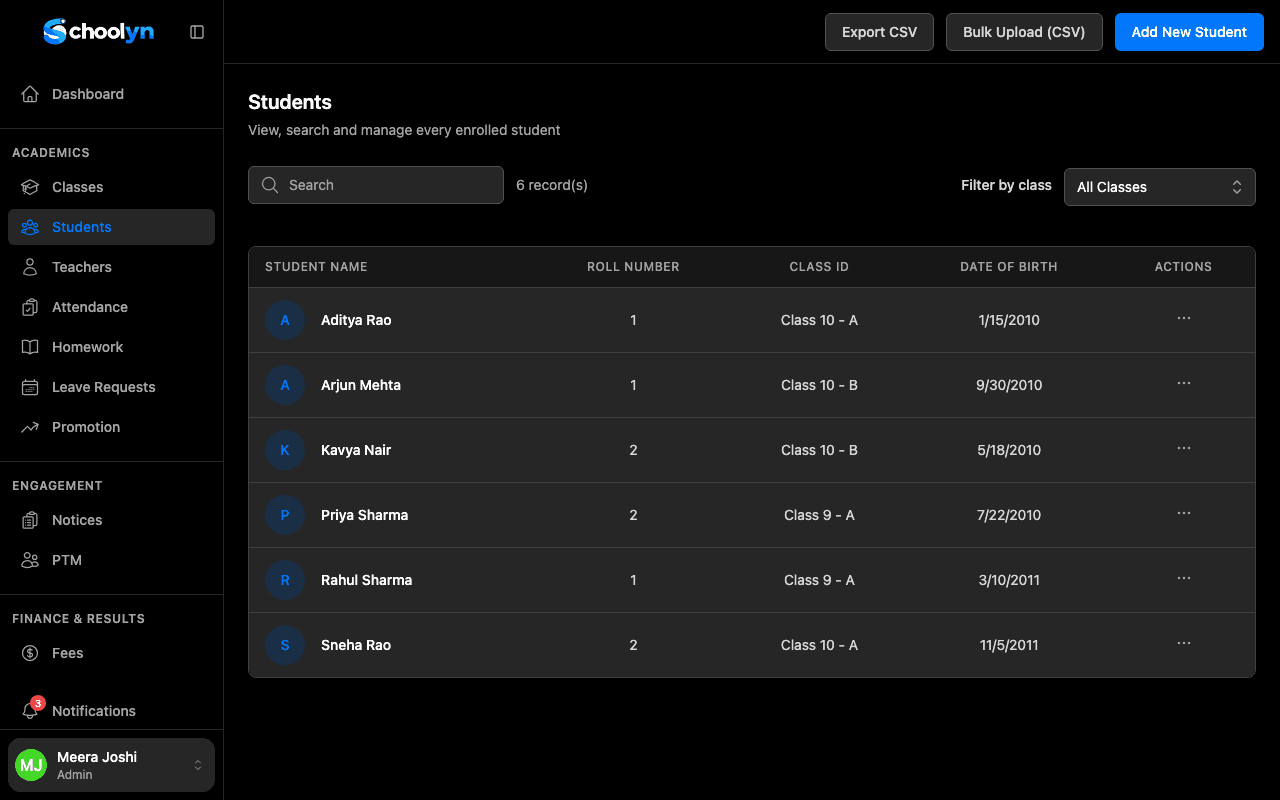Click Bulk Upload (CSV) button
The image size is (1280, 800).
pos(1024,32)
